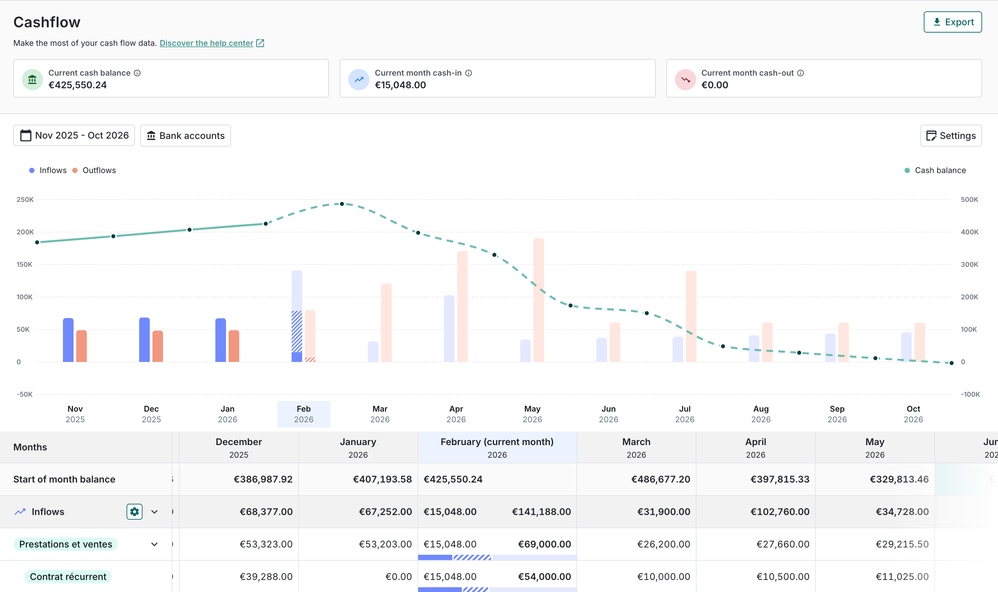The width and height of the screenshot is (998, 592).
Task: Open the Bank accounts filter
Action: coord(185,136)
